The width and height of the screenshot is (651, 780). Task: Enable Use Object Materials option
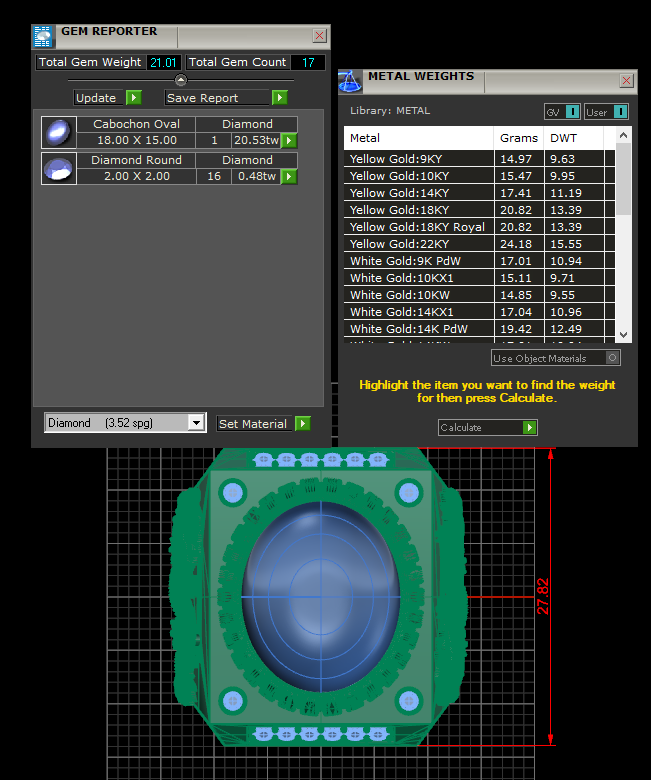(x=613, y=358)
